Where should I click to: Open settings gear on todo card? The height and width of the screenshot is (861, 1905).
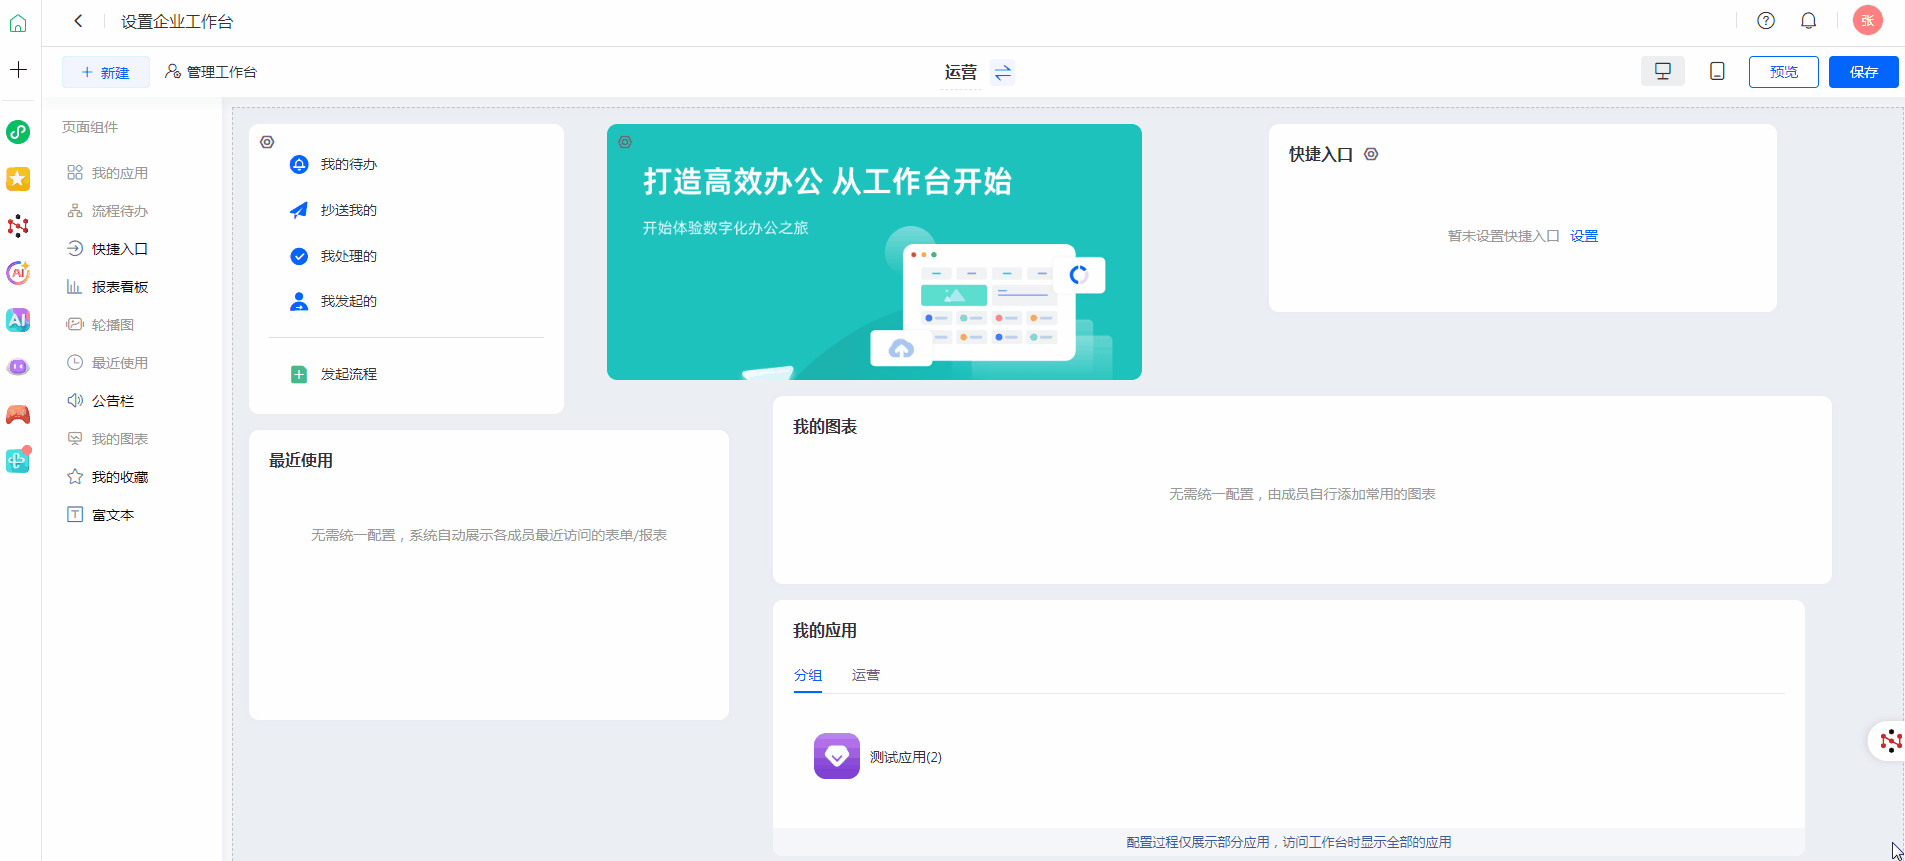[267, 142]
